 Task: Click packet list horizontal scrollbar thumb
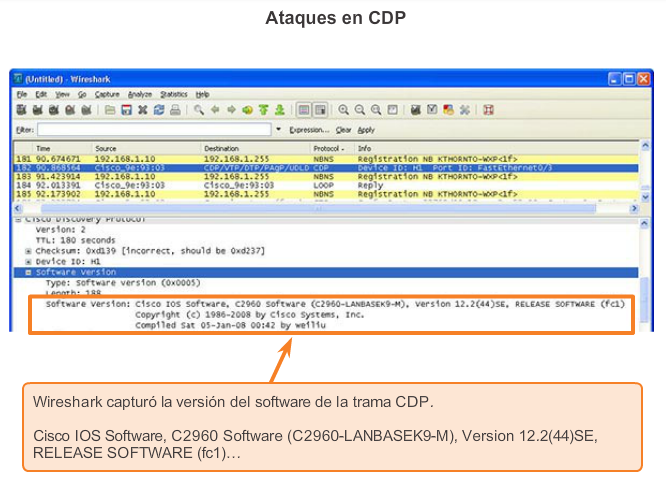[319, 208]
